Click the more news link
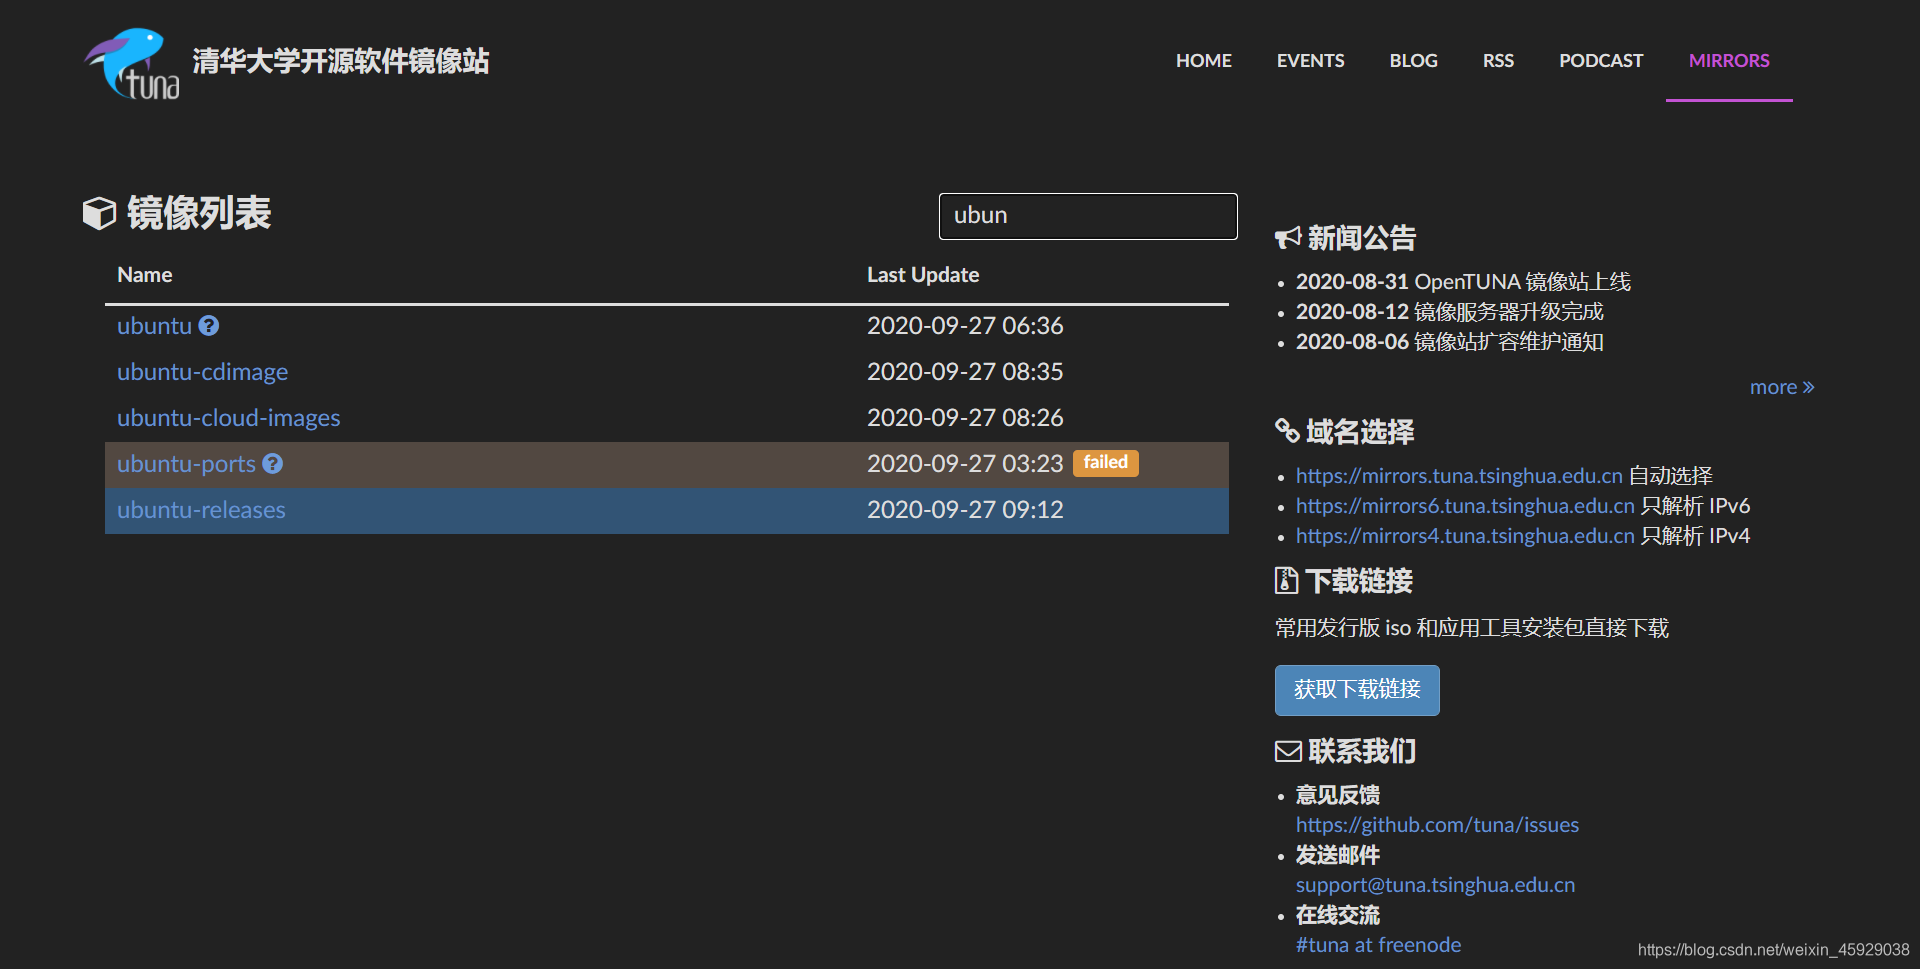Image resolution: width=1920 pixels, height=969 pixels. [1782, 387]
